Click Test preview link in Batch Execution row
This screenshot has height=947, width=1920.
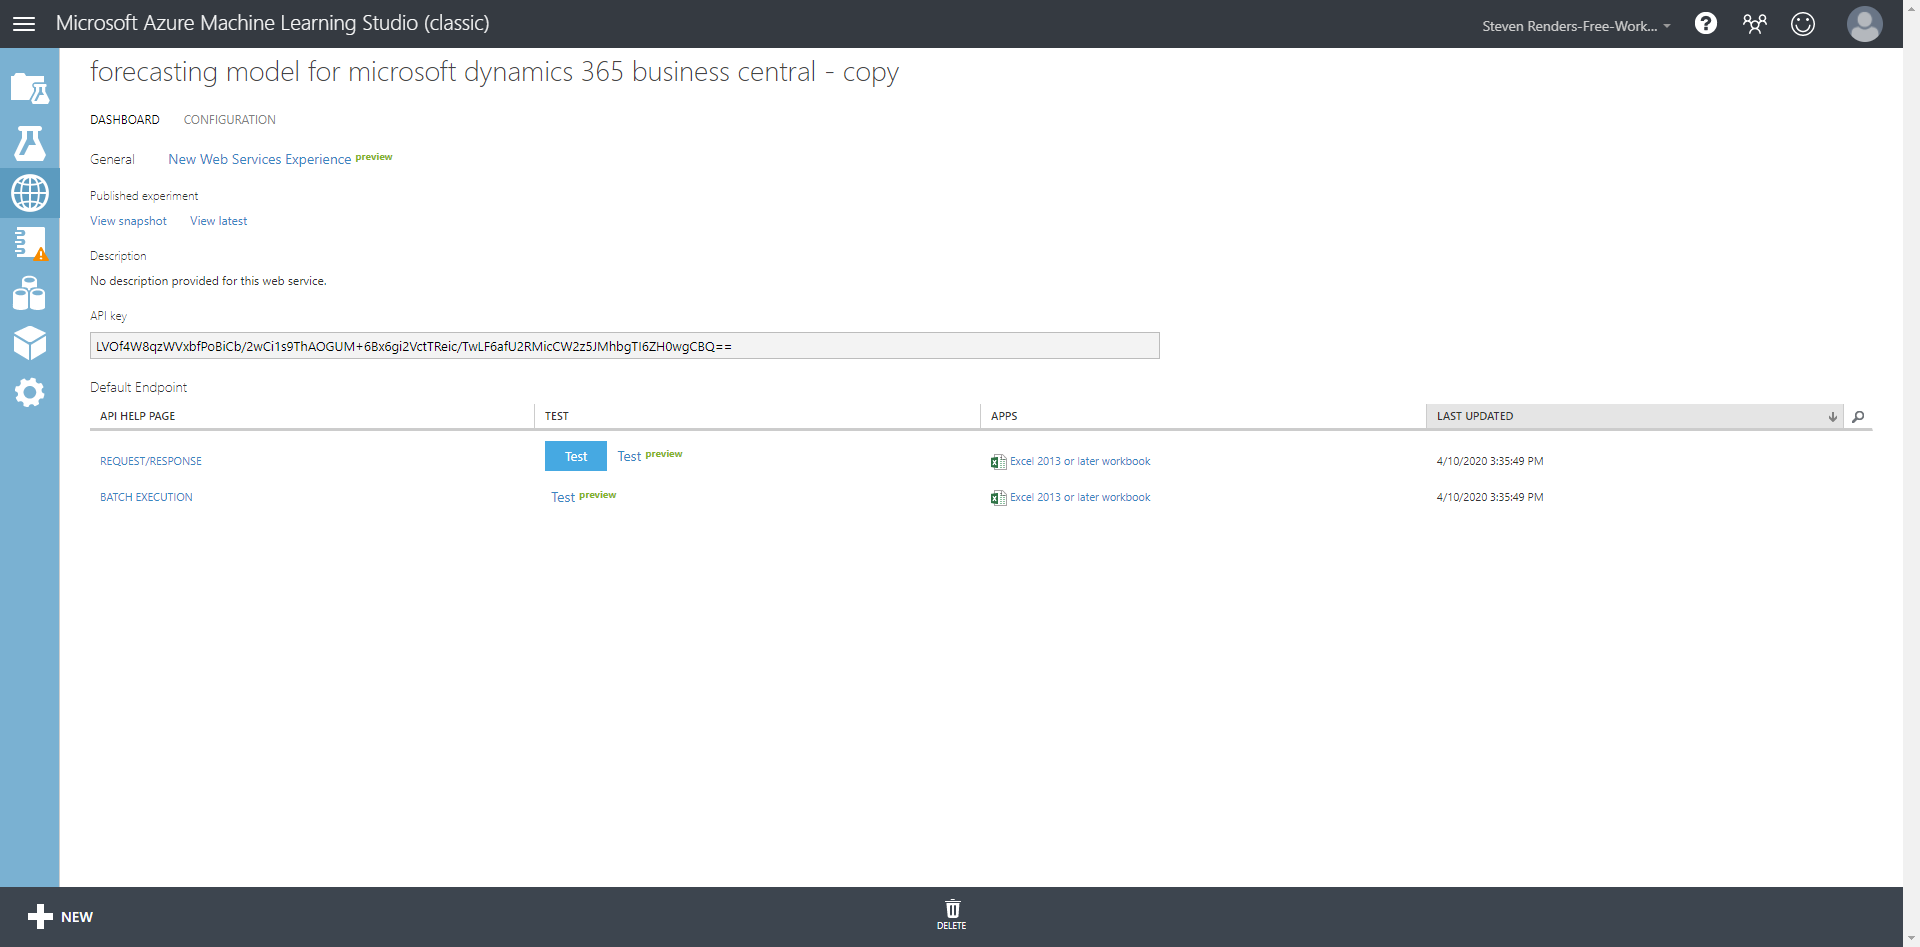584,497
